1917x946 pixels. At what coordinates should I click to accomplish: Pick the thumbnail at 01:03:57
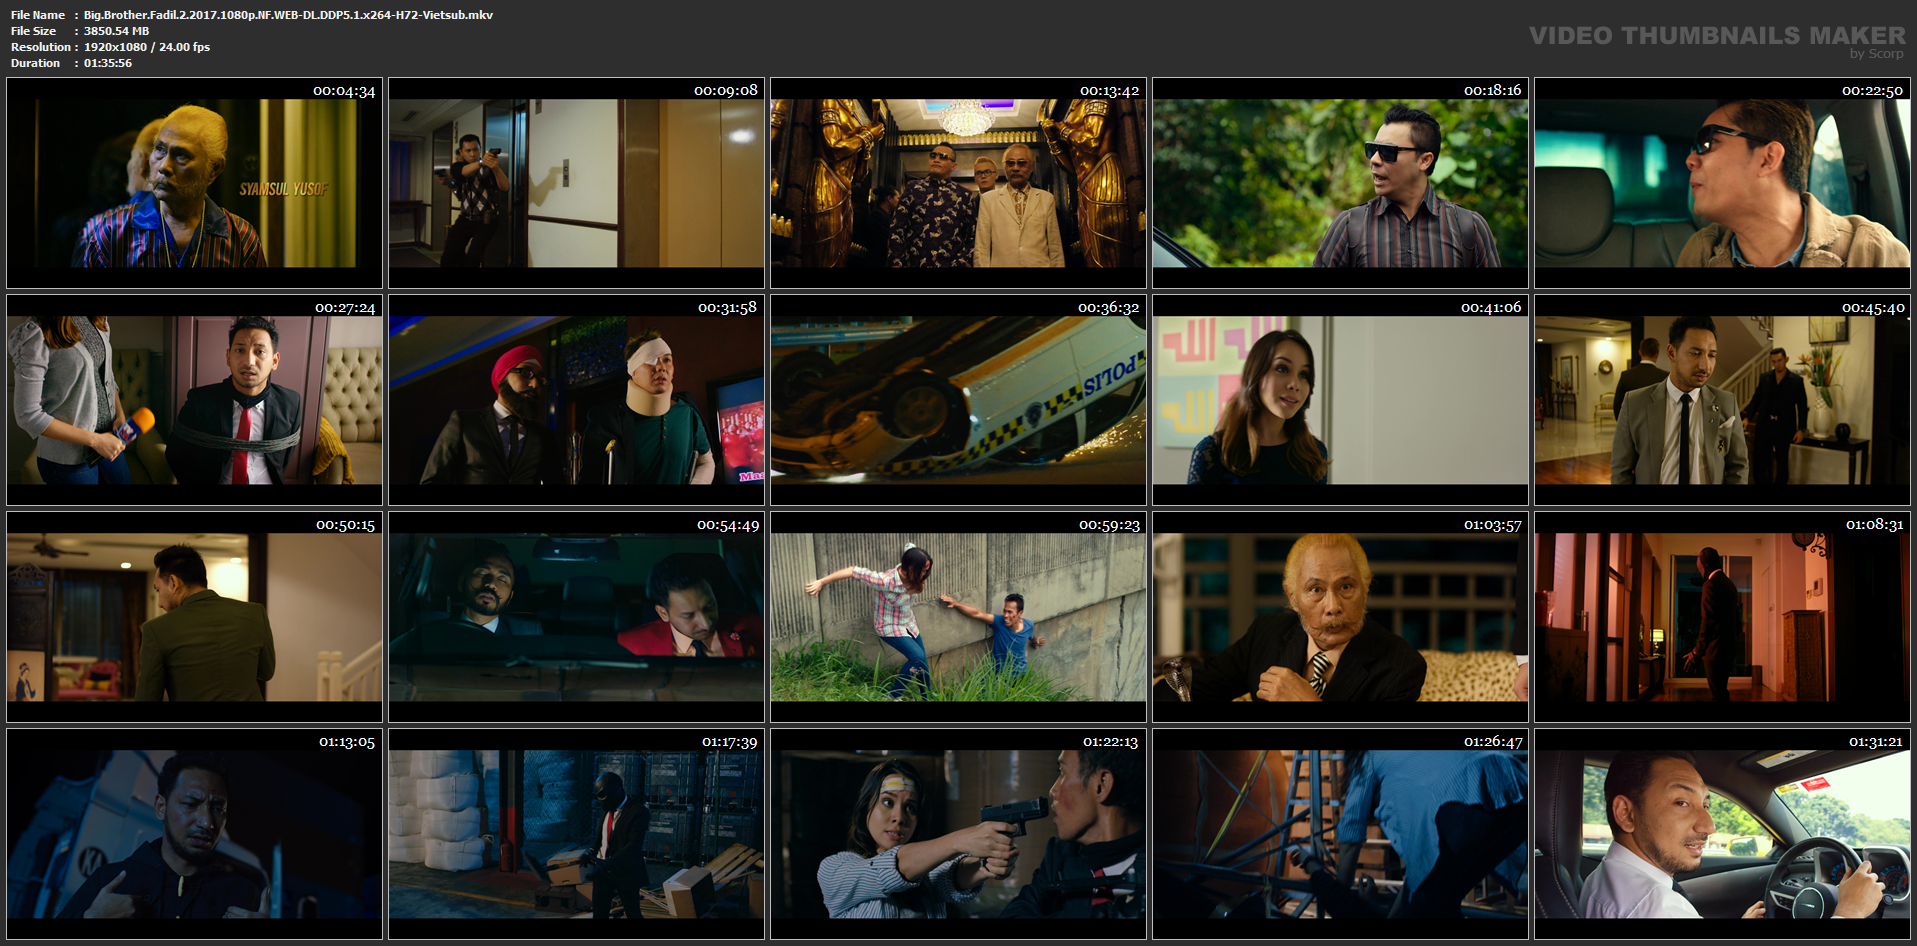(1340, 617)
